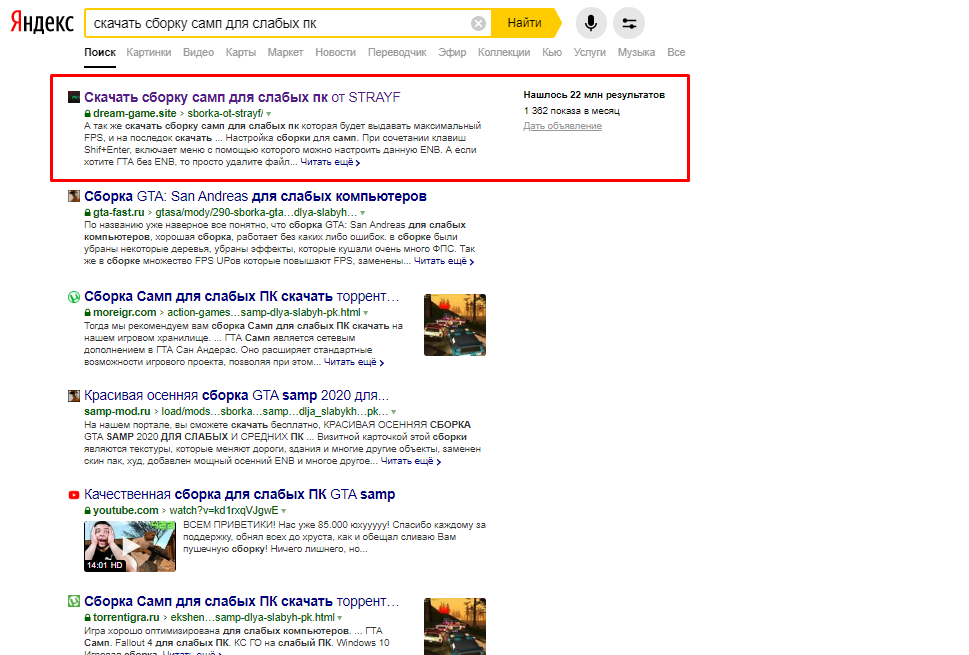The height and width of the screenshot is (655, 969).
Task: Switch to Картинки tab
Action: [148, 53]
